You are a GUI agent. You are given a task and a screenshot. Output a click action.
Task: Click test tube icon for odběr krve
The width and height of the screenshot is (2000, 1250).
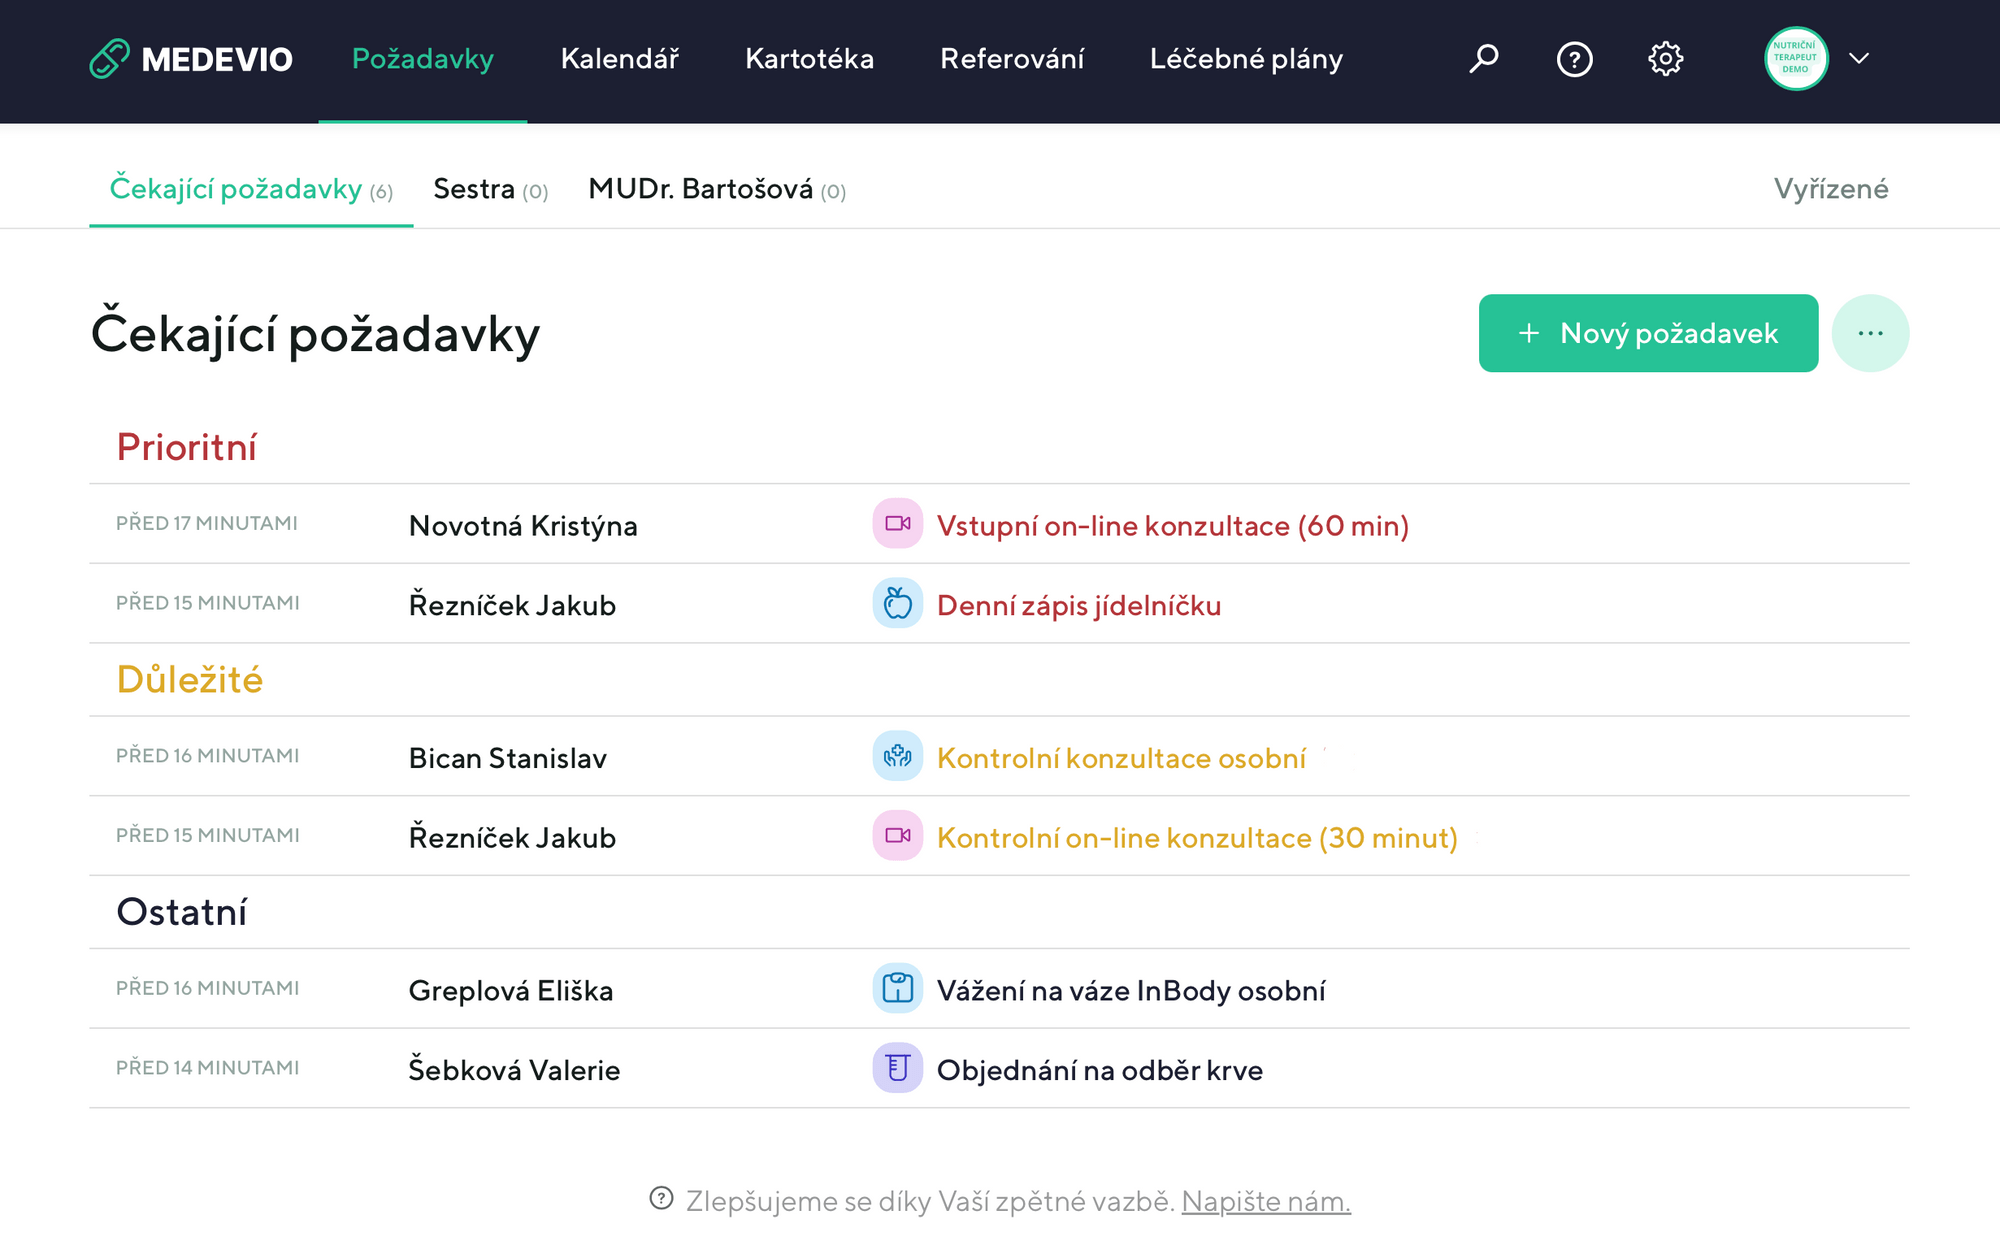897,1068
